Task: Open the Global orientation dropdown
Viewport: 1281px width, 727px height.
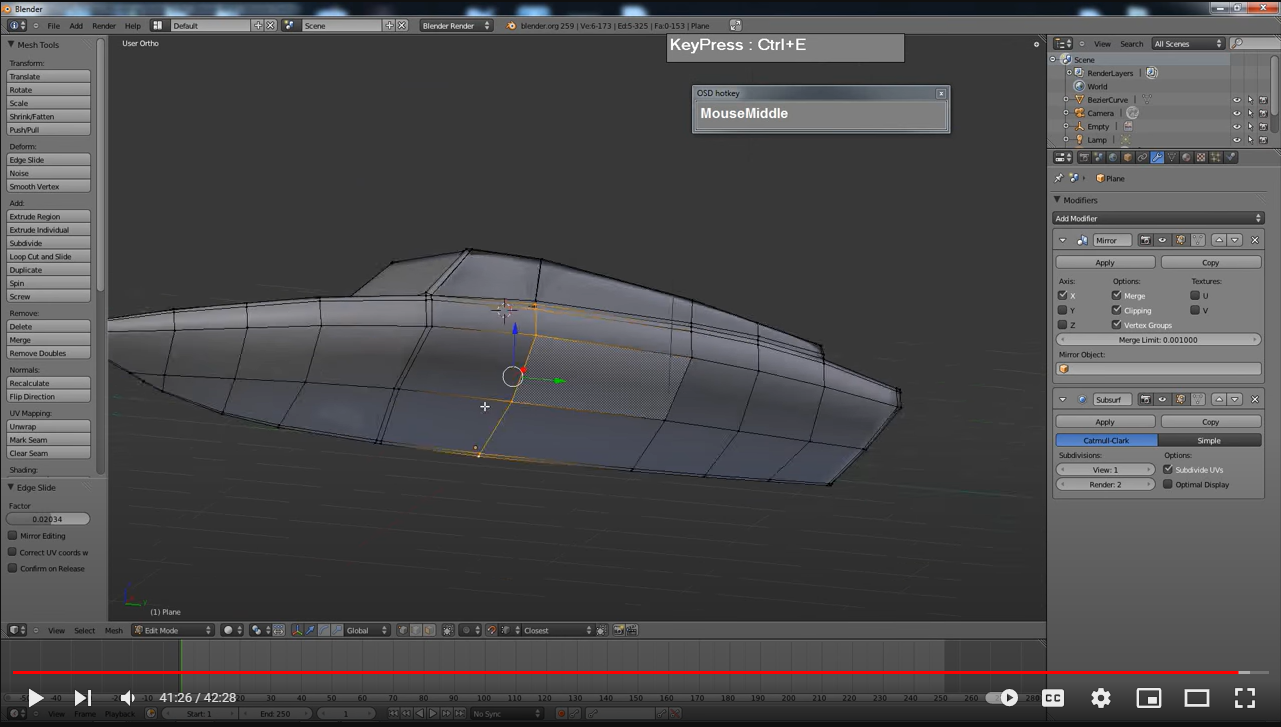Action: (367, 630)
